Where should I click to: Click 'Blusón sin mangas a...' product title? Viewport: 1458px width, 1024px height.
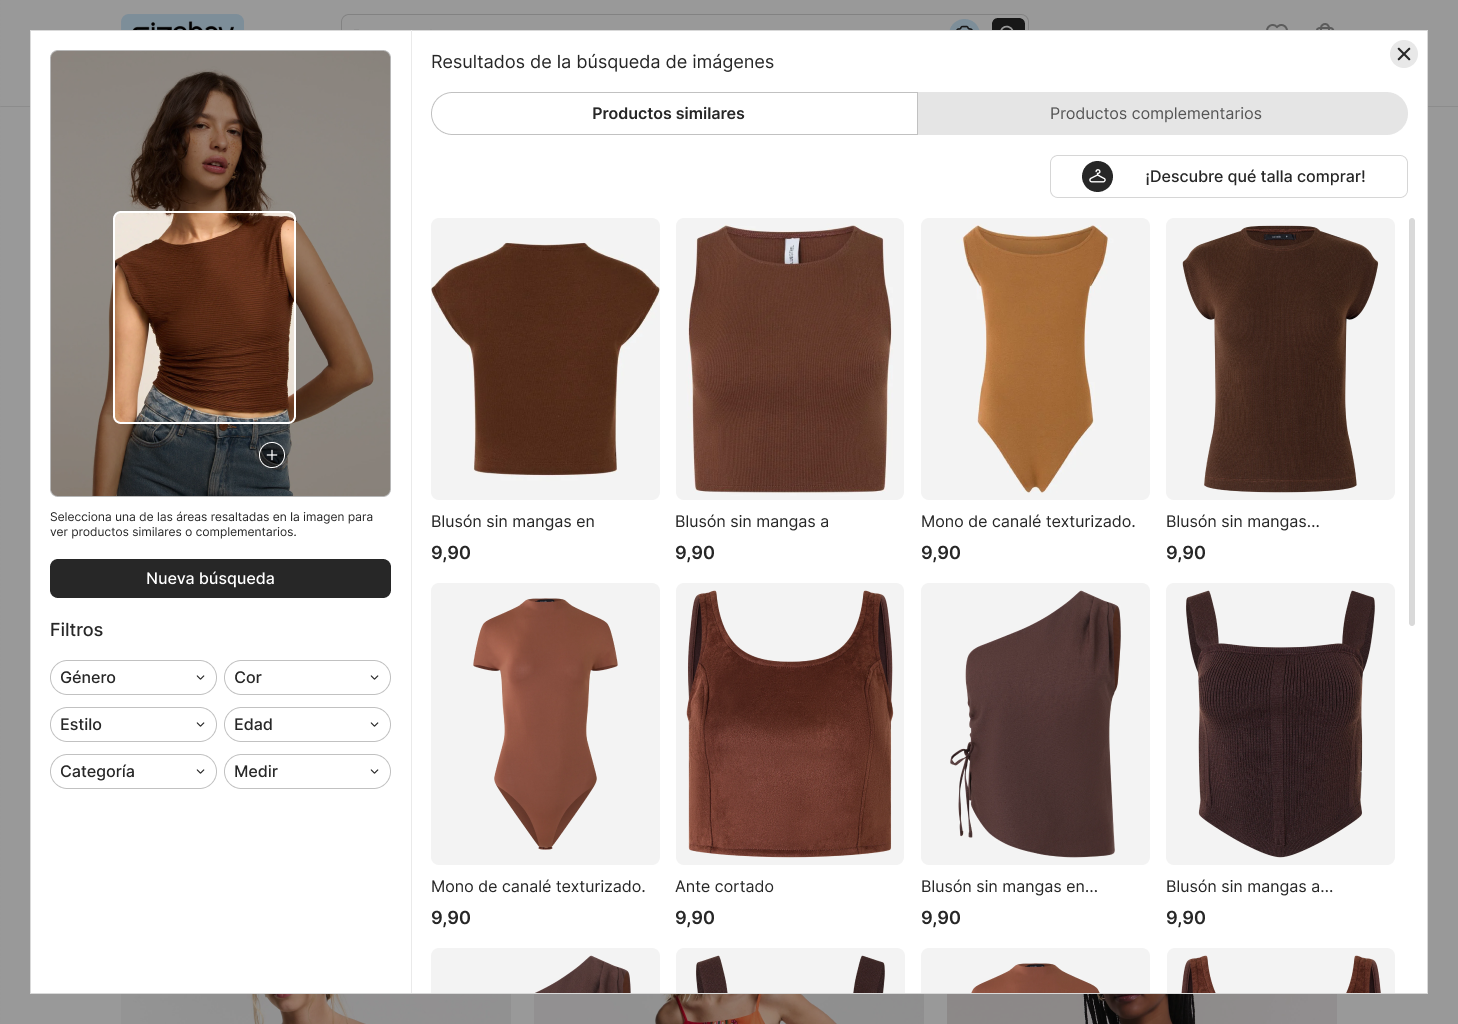(1249, 887)
